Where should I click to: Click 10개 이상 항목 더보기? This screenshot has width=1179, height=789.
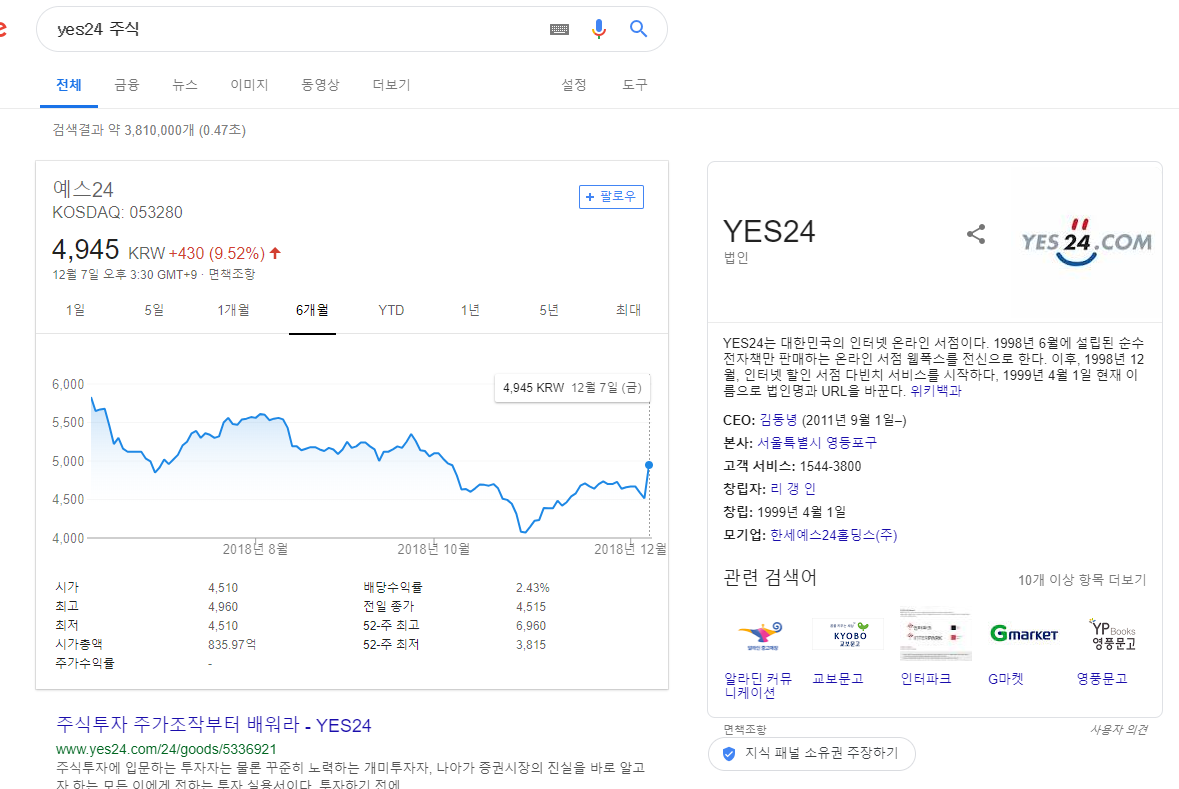(x=1082, y=580)
